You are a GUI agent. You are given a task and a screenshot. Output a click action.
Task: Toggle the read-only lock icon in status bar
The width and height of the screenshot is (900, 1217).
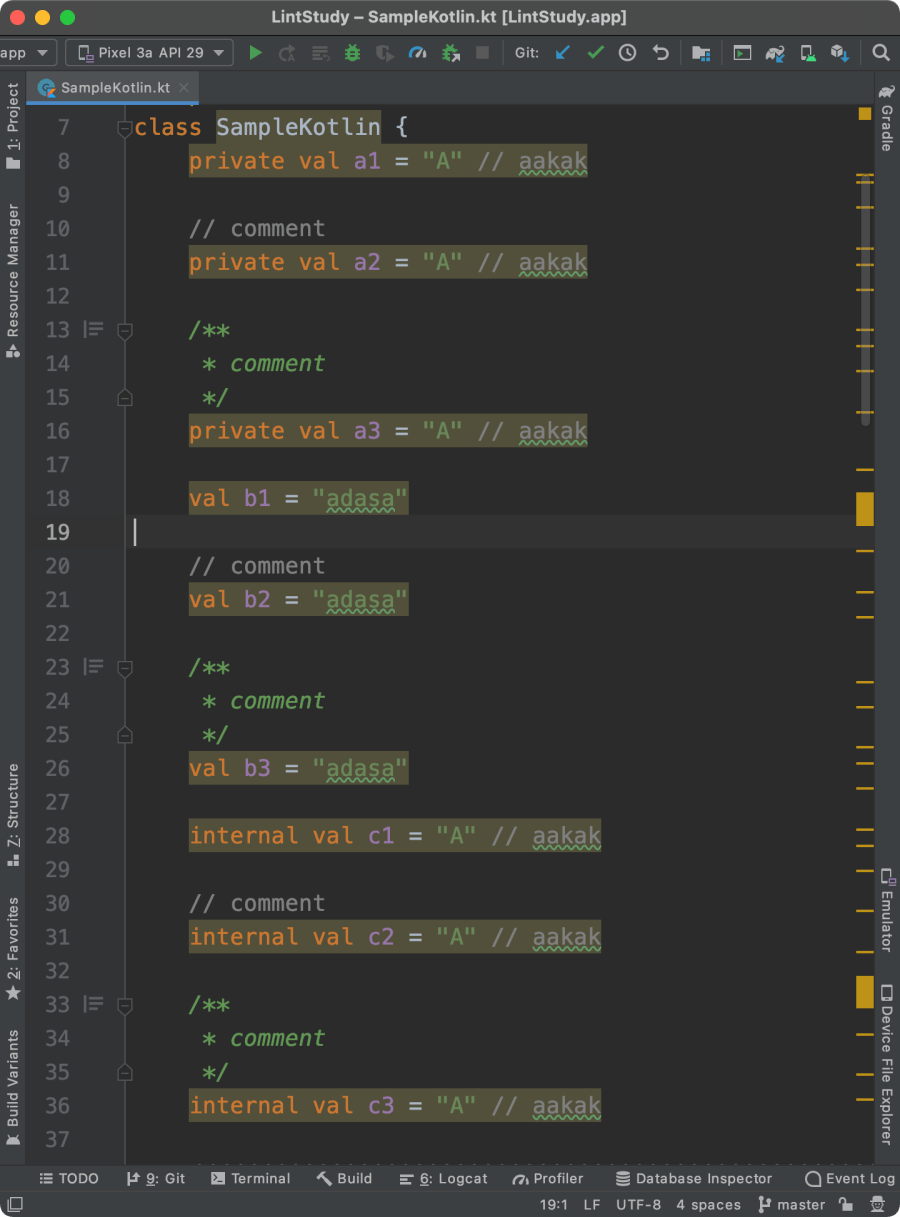(x=846, y=1204)
